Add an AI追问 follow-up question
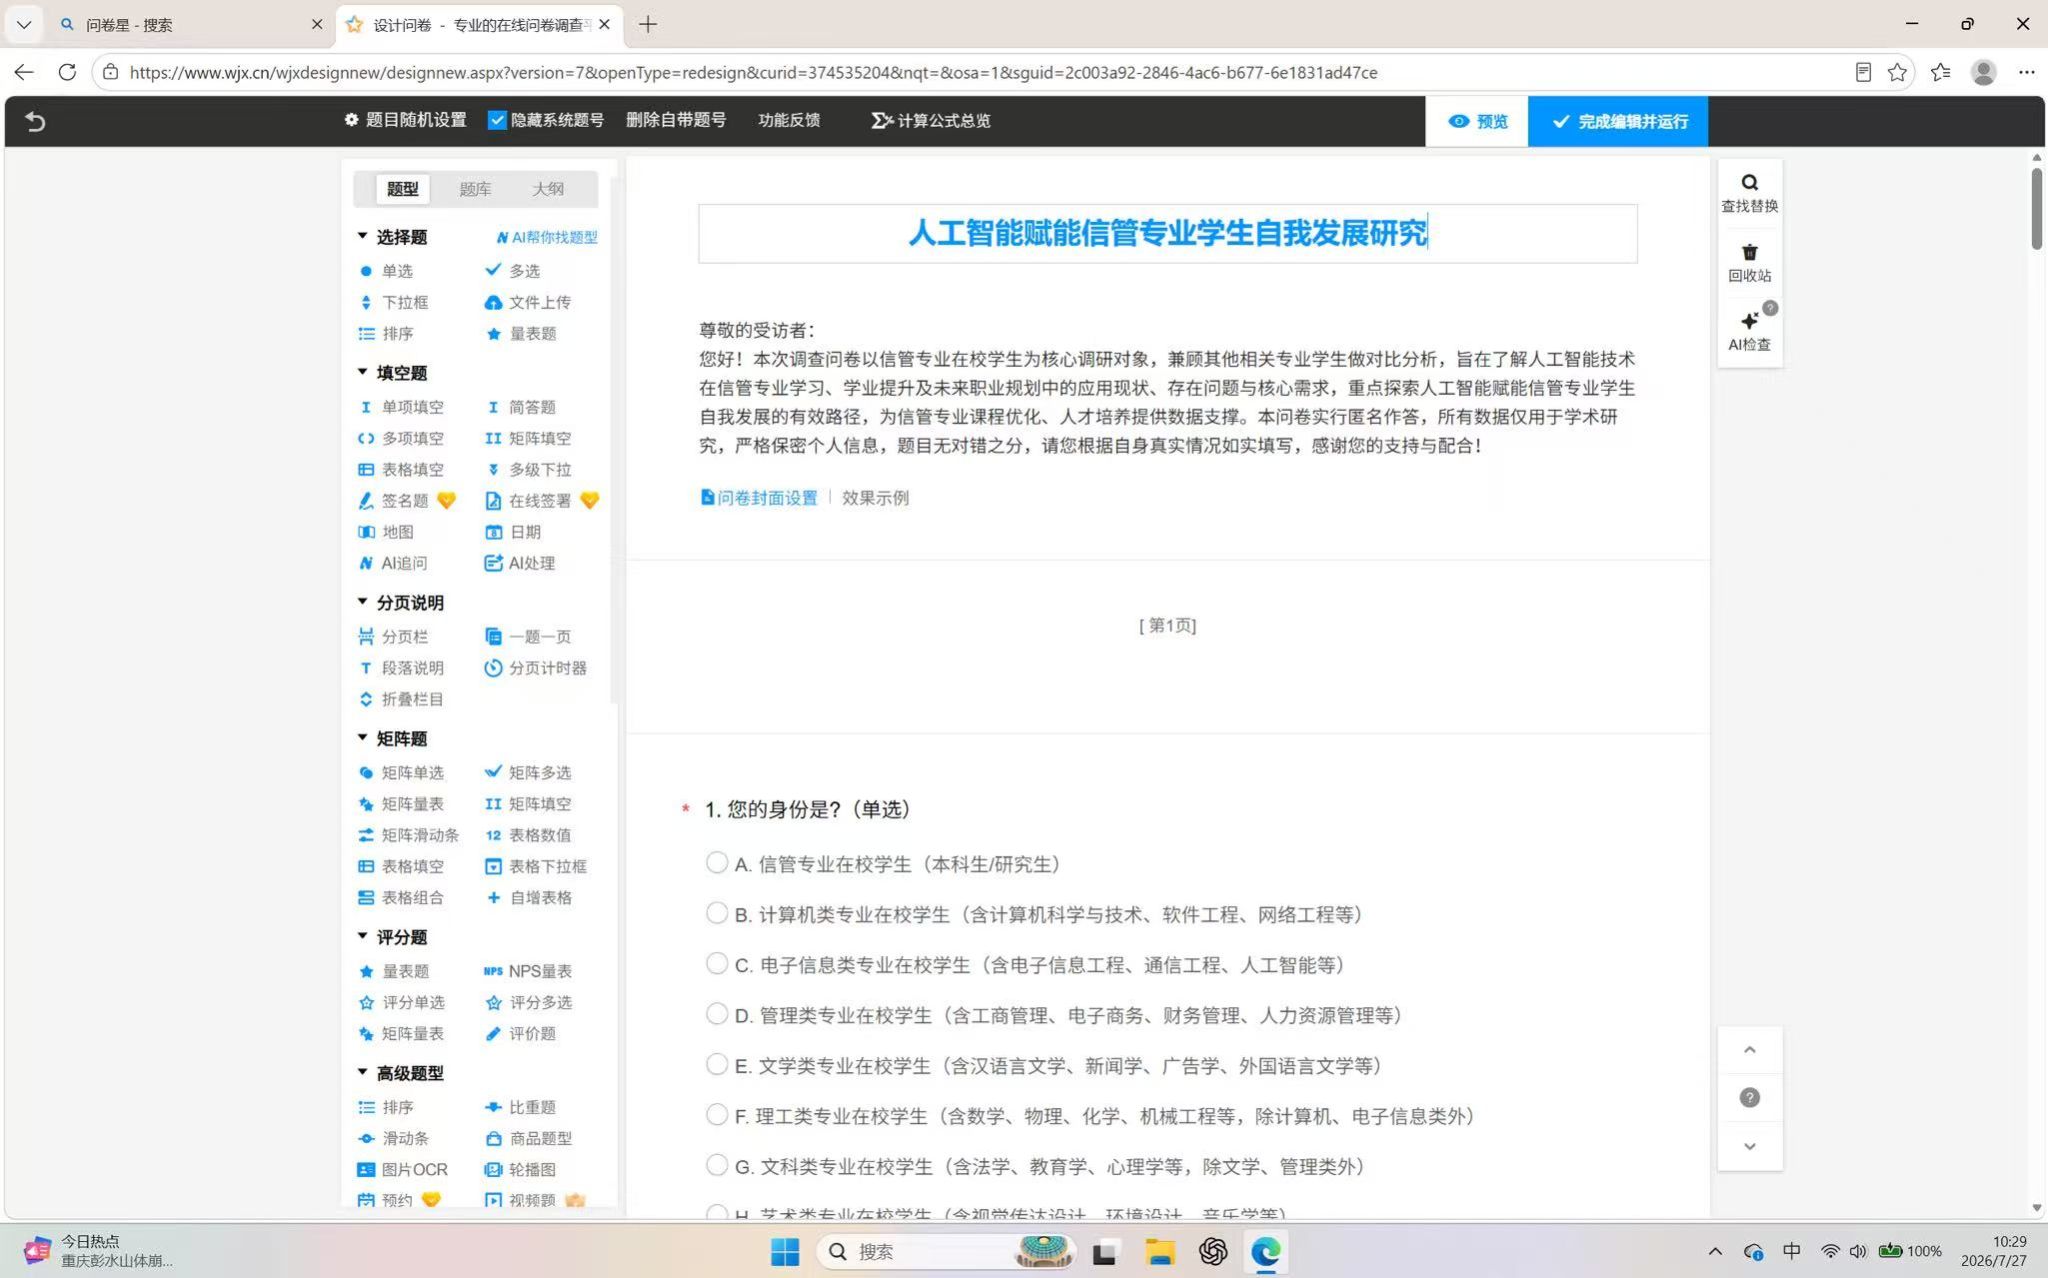This screenshot has width=2048, height=1278. (392, 563)
